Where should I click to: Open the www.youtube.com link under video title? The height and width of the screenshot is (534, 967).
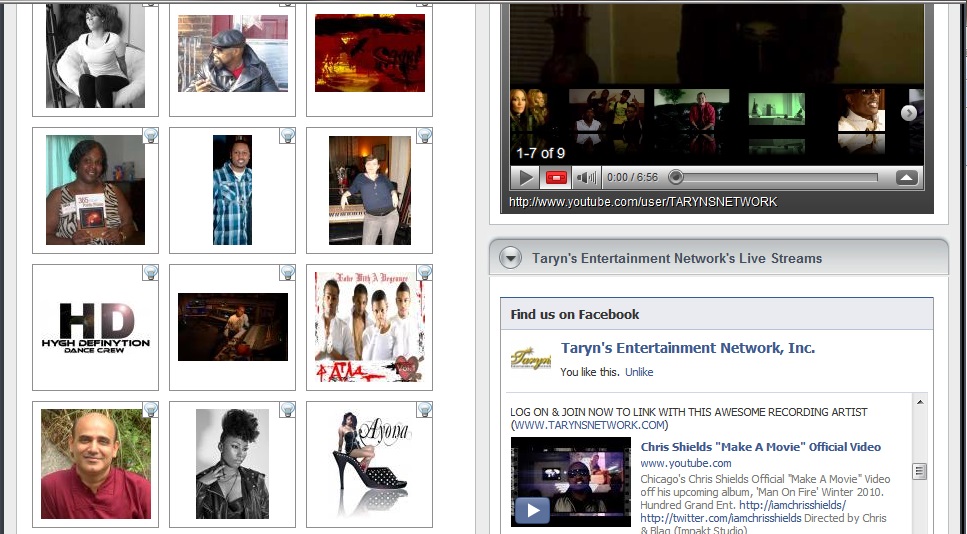pyautogui.click(x=685, y=463)
